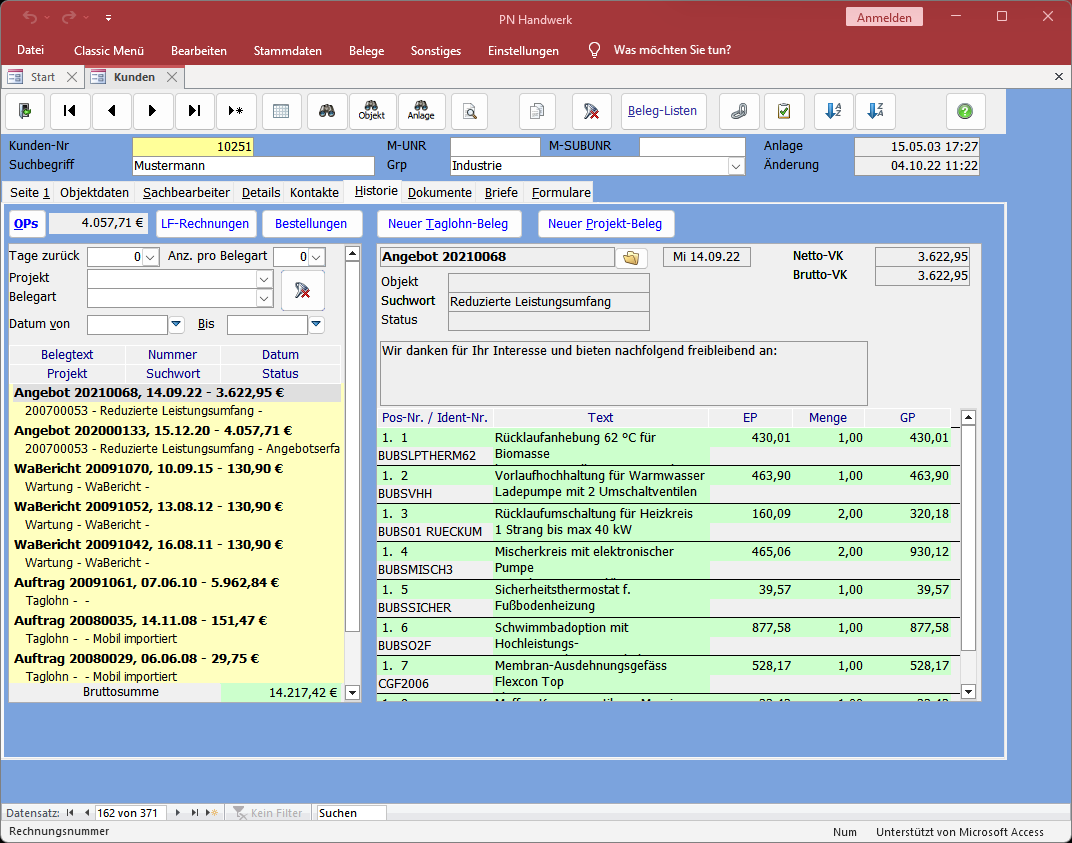Open the table grid view icon
The height and width of the screenshot is (843, 1072).
(281, 111)
